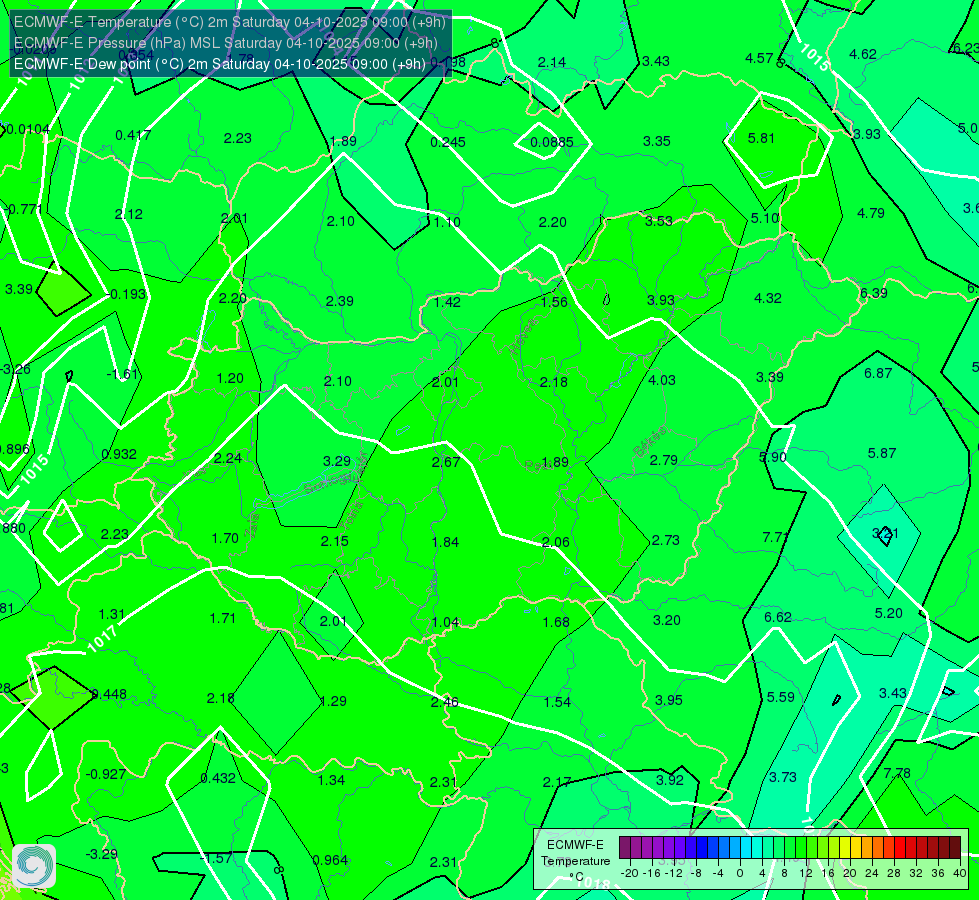This screenshot has width=979, height=900.
Task: Select the ECMWF-E Pressure MSL layer label
Action: (x=225, y=43)
